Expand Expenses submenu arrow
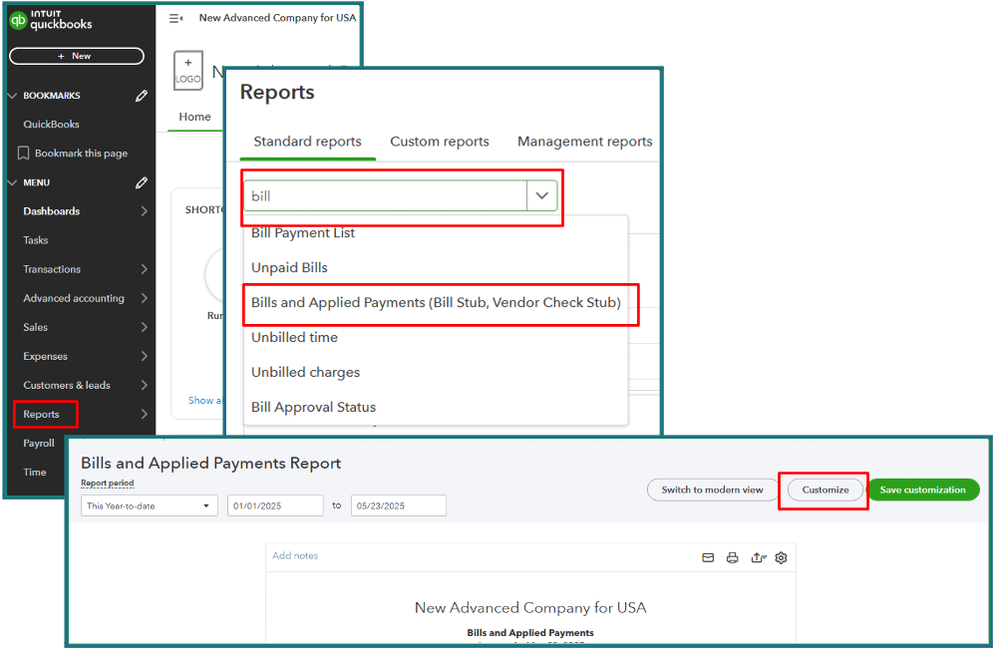This screenshot has width=999, height=653. (144, 356)
